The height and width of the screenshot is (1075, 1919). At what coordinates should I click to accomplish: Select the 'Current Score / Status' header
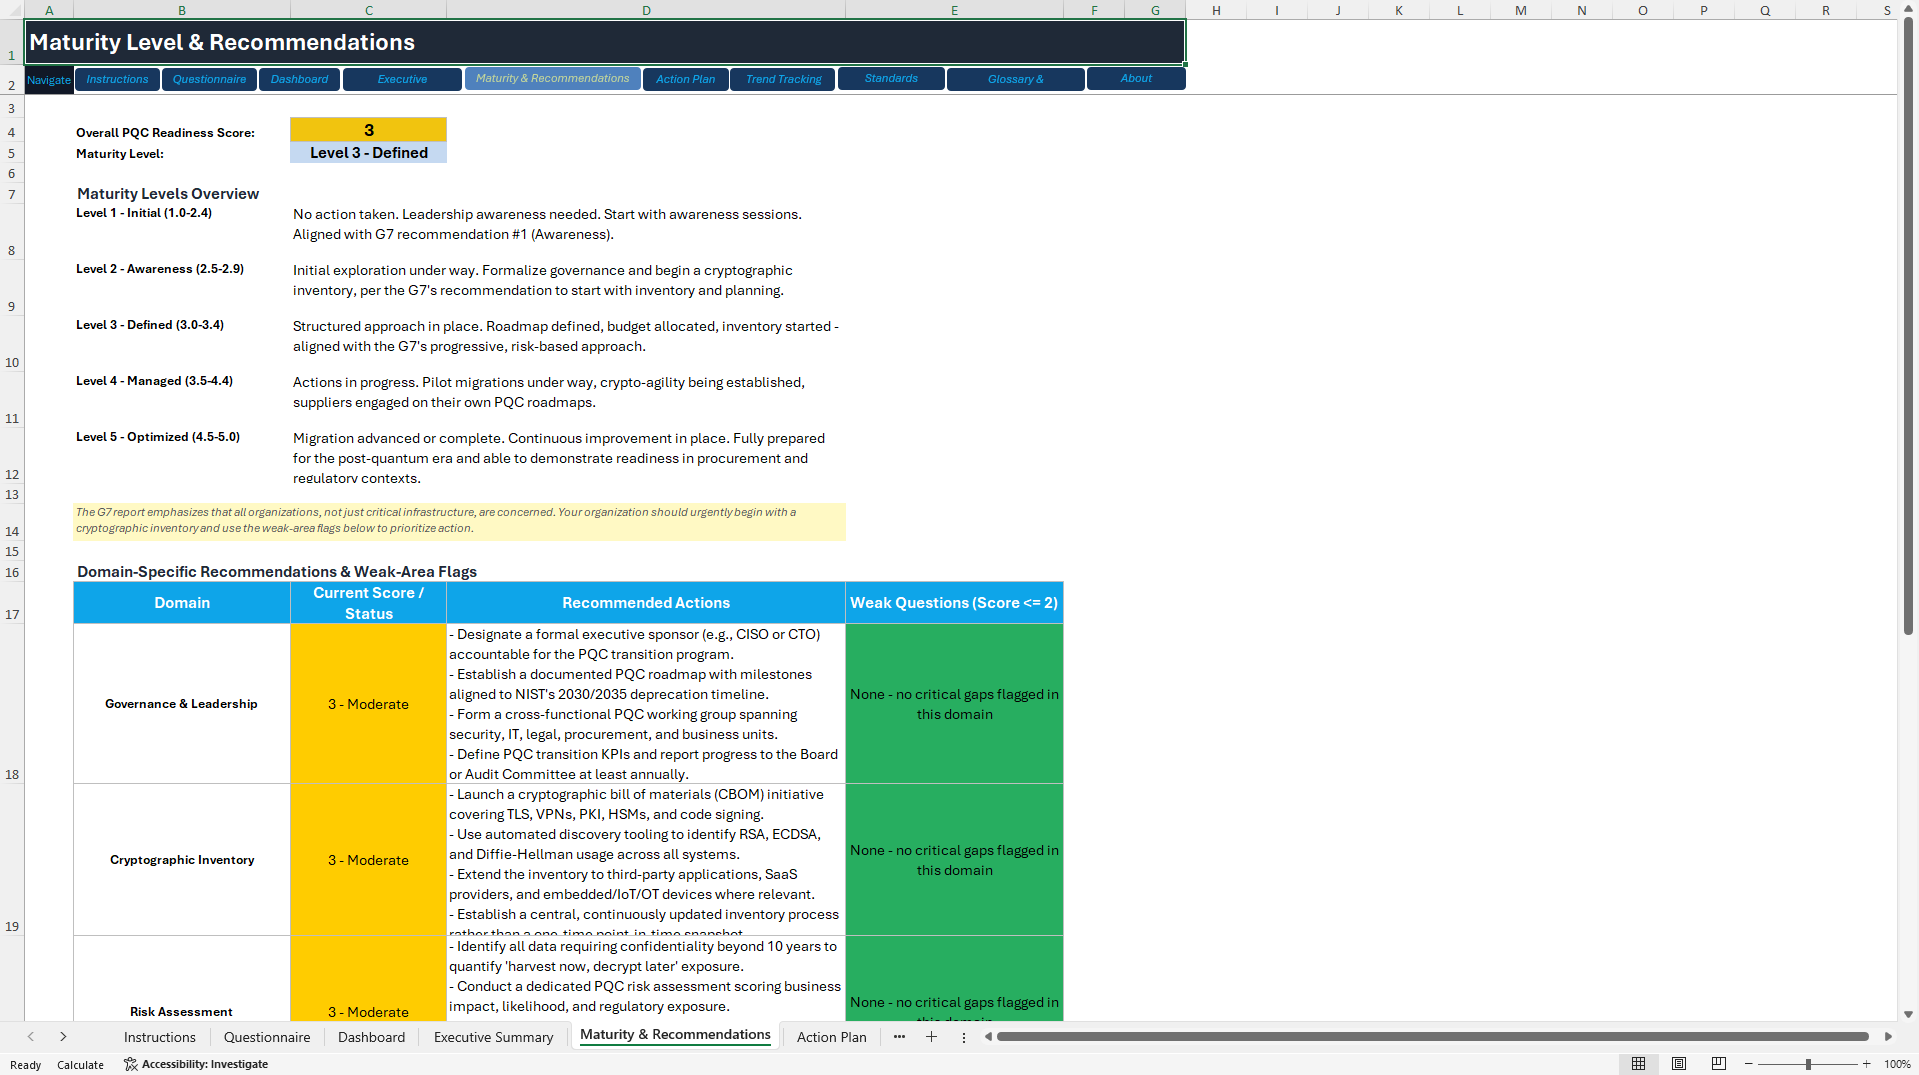tap(368, 603)
